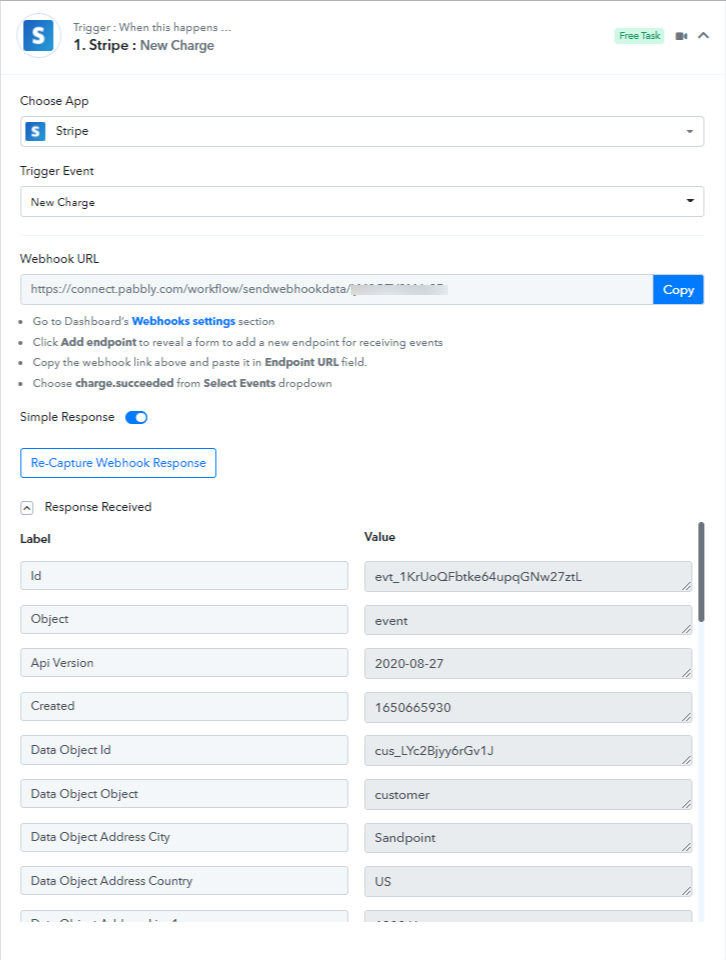Click the 'Value' column header

380,537
